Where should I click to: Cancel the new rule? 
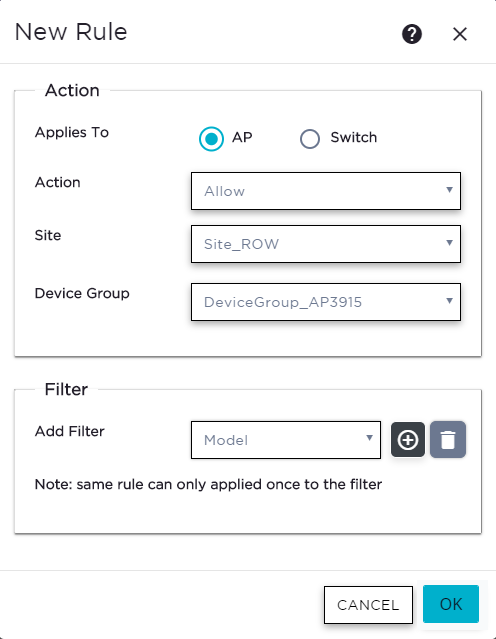coord(368,605)
